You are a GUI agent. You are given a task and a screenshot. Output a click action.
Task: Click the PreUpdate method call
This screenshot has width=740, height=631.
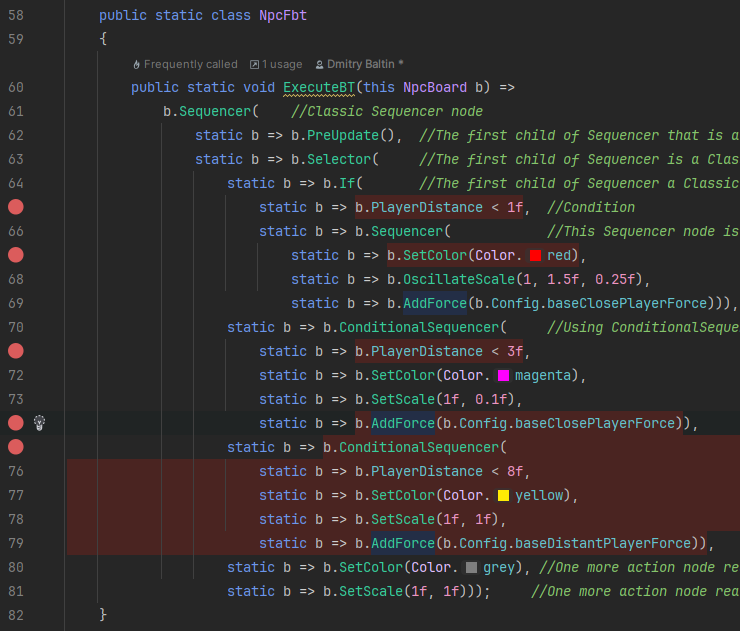click(343, 135)
